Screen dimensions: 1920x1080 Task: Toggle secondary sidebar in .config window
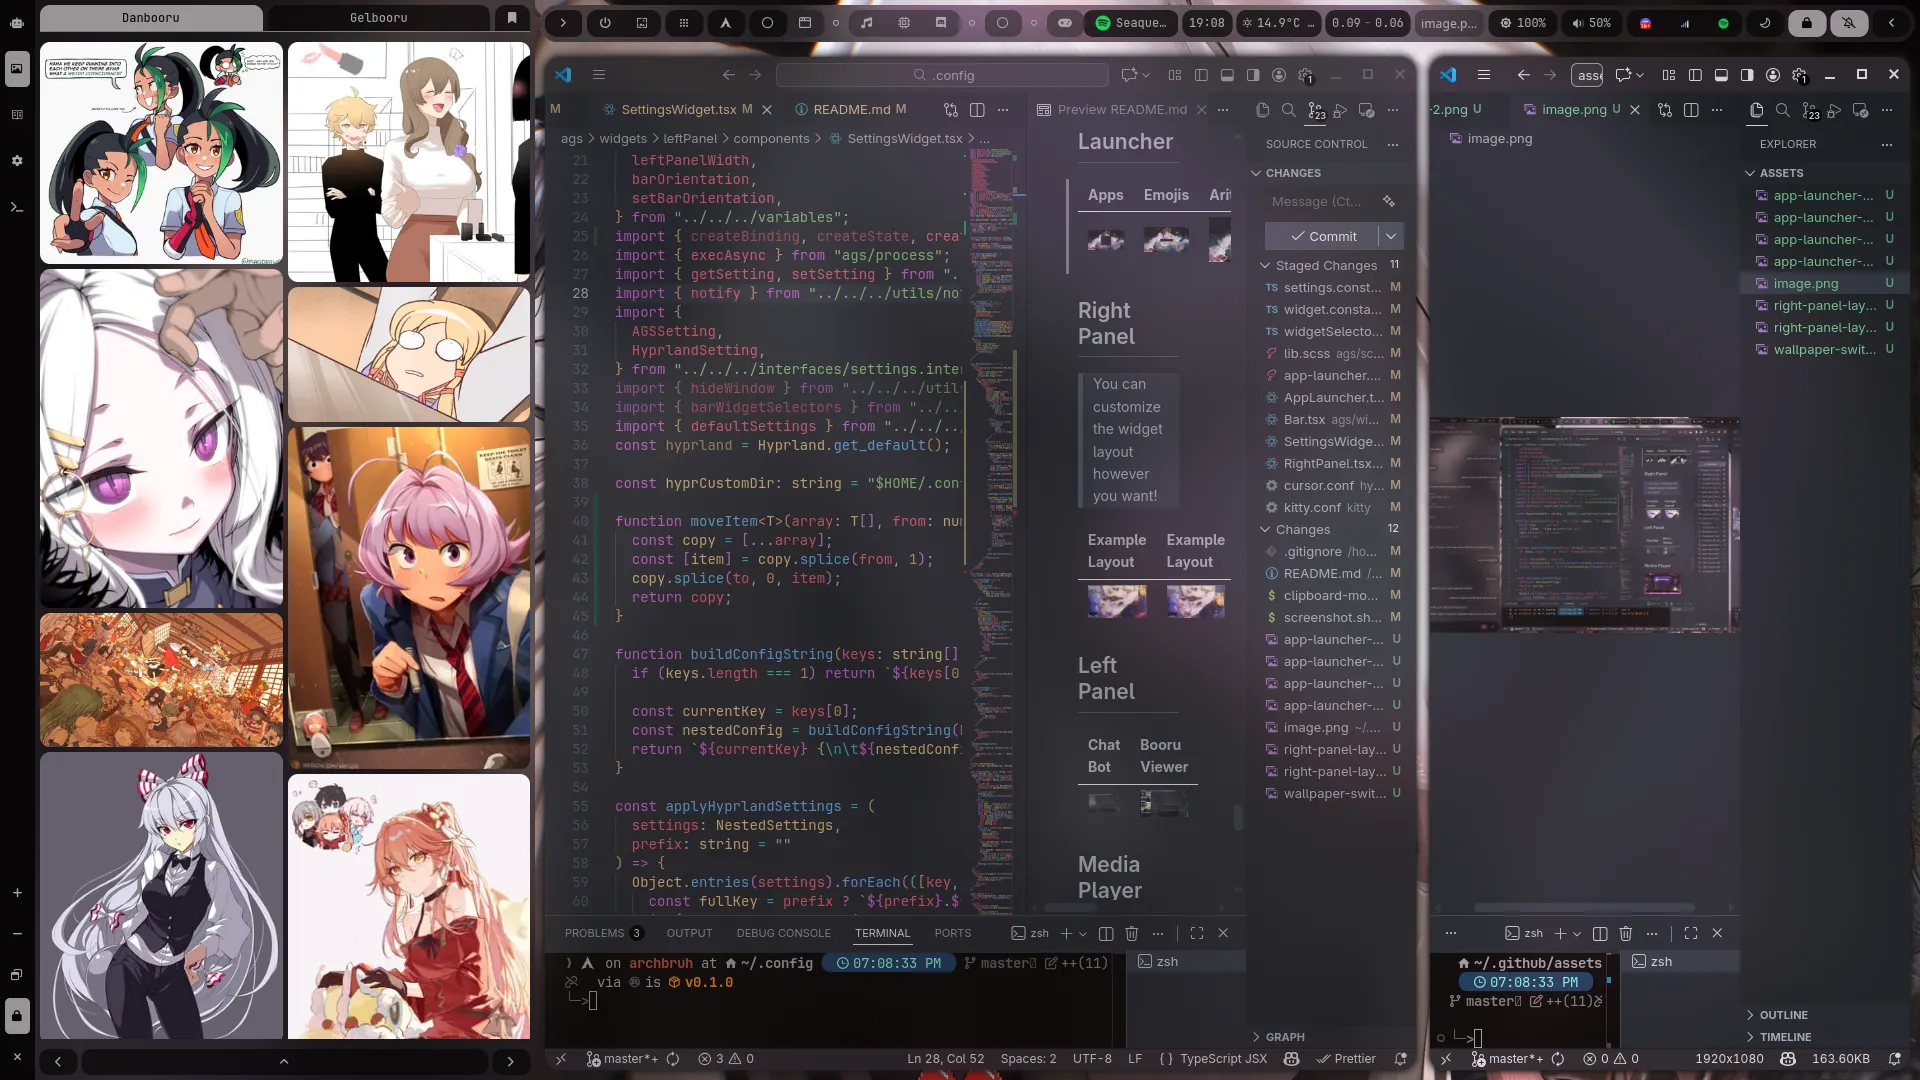[x=1253, y=75]
